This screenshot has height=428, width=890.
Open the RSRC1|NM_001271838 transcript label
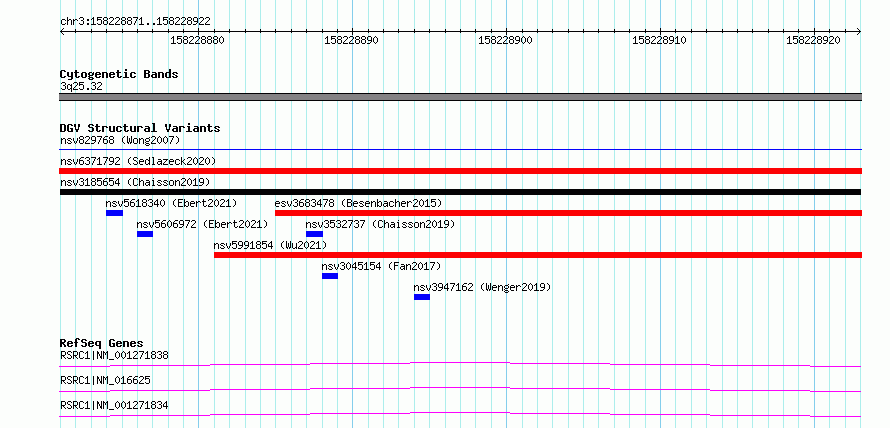(x=114, y=356)
